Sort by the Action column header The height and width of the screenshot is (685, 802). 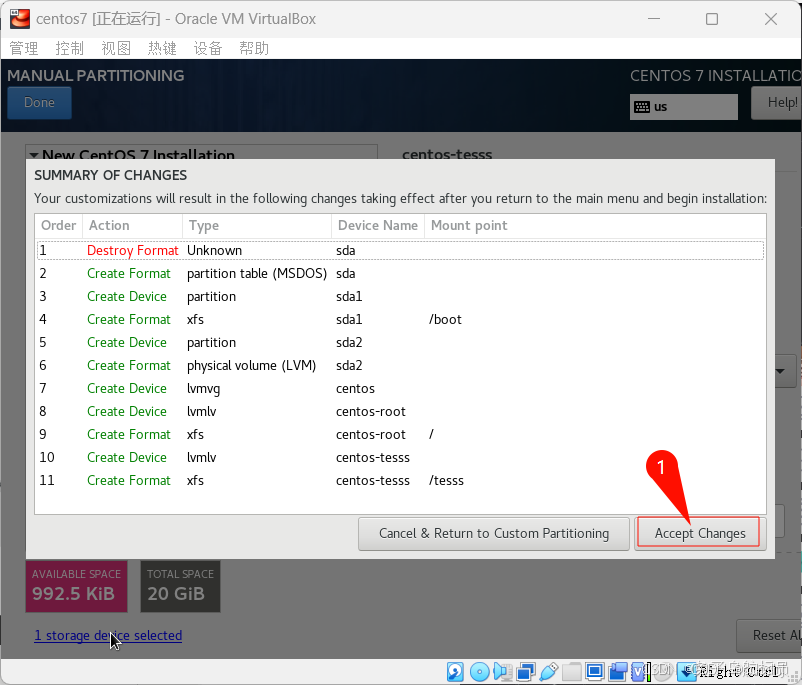click(132, 226)
